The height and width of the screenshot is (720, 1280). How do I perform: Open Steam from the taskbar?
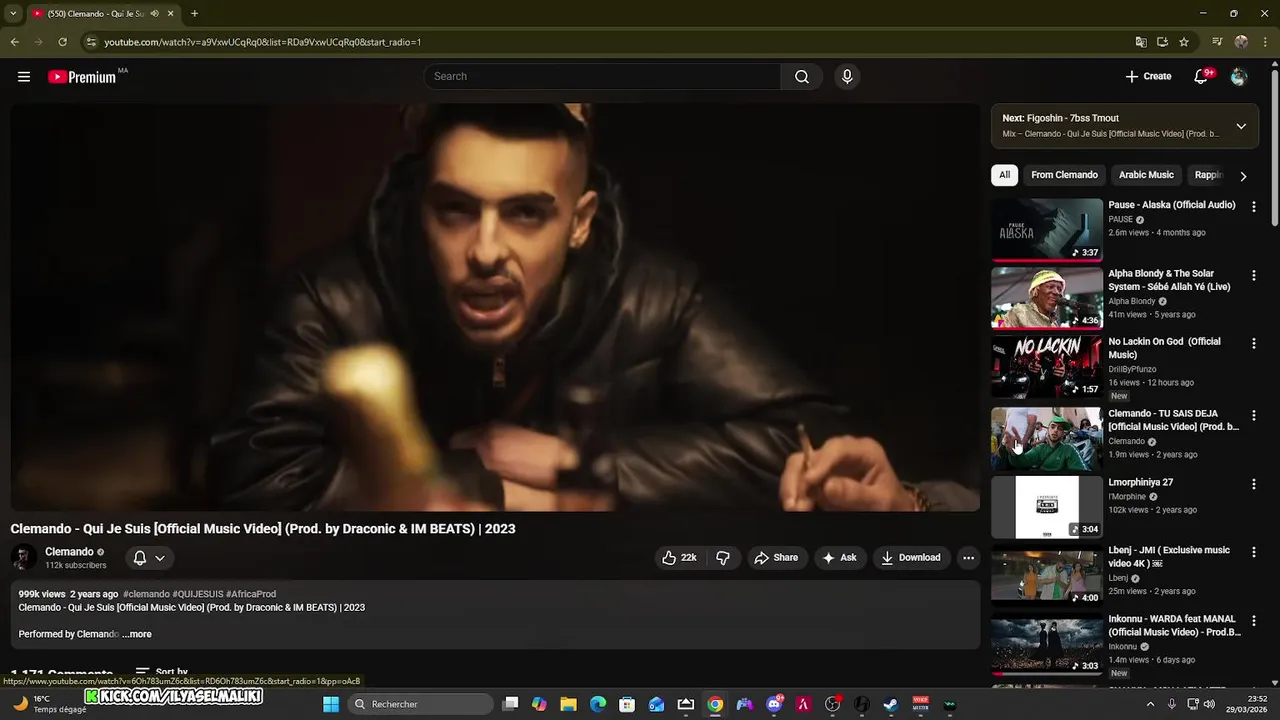pyautogui.click(x=890, y=704)
